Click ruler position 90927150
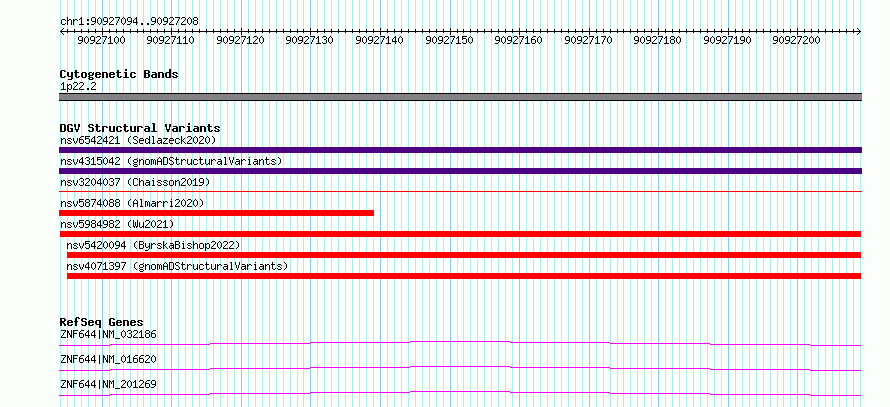 click(x=449, y=40)
